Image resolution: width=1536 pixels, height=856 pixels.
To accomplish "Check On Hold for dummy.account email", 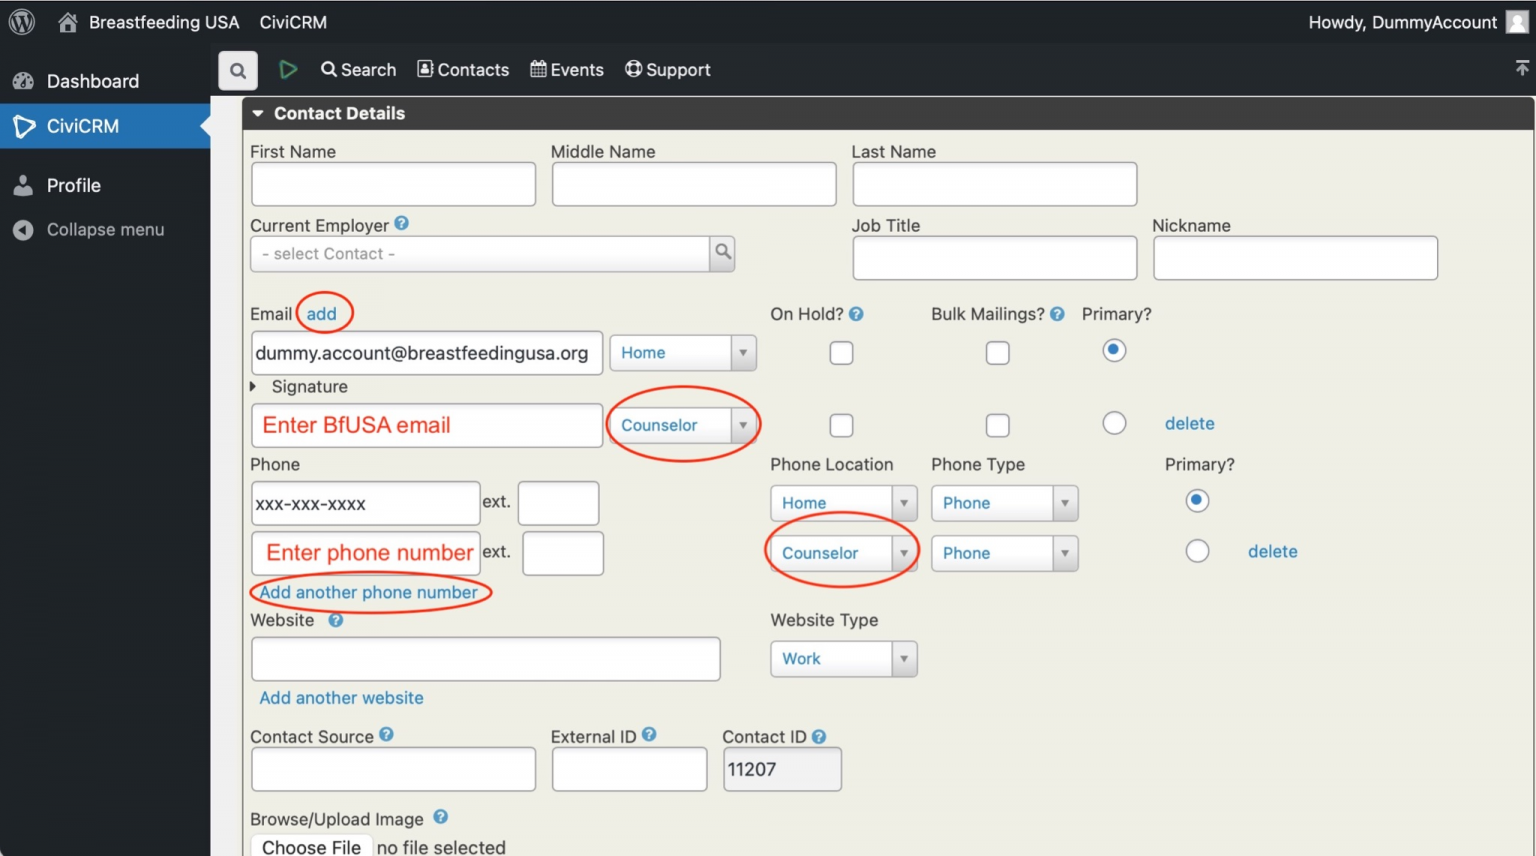I will 841,353.
